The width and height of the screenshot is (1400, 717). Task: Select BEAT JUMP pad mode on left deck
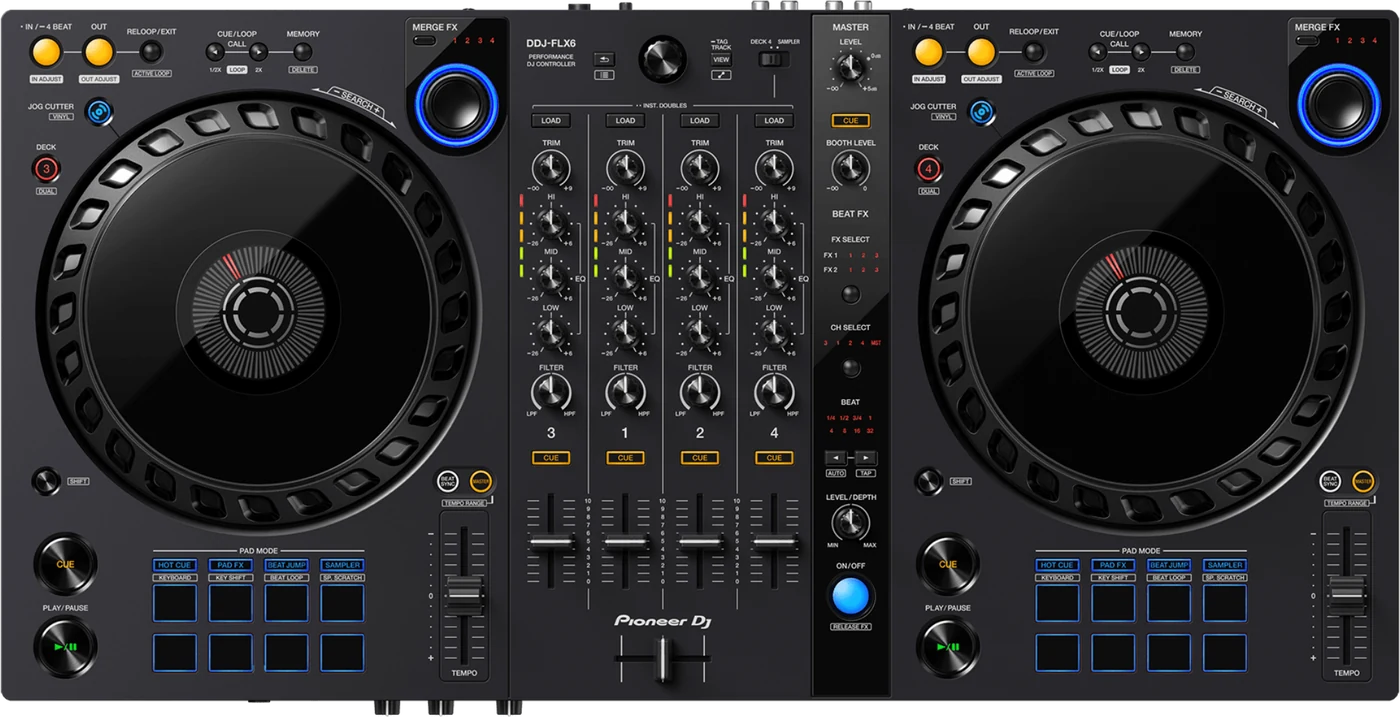[x=286, y=565]
